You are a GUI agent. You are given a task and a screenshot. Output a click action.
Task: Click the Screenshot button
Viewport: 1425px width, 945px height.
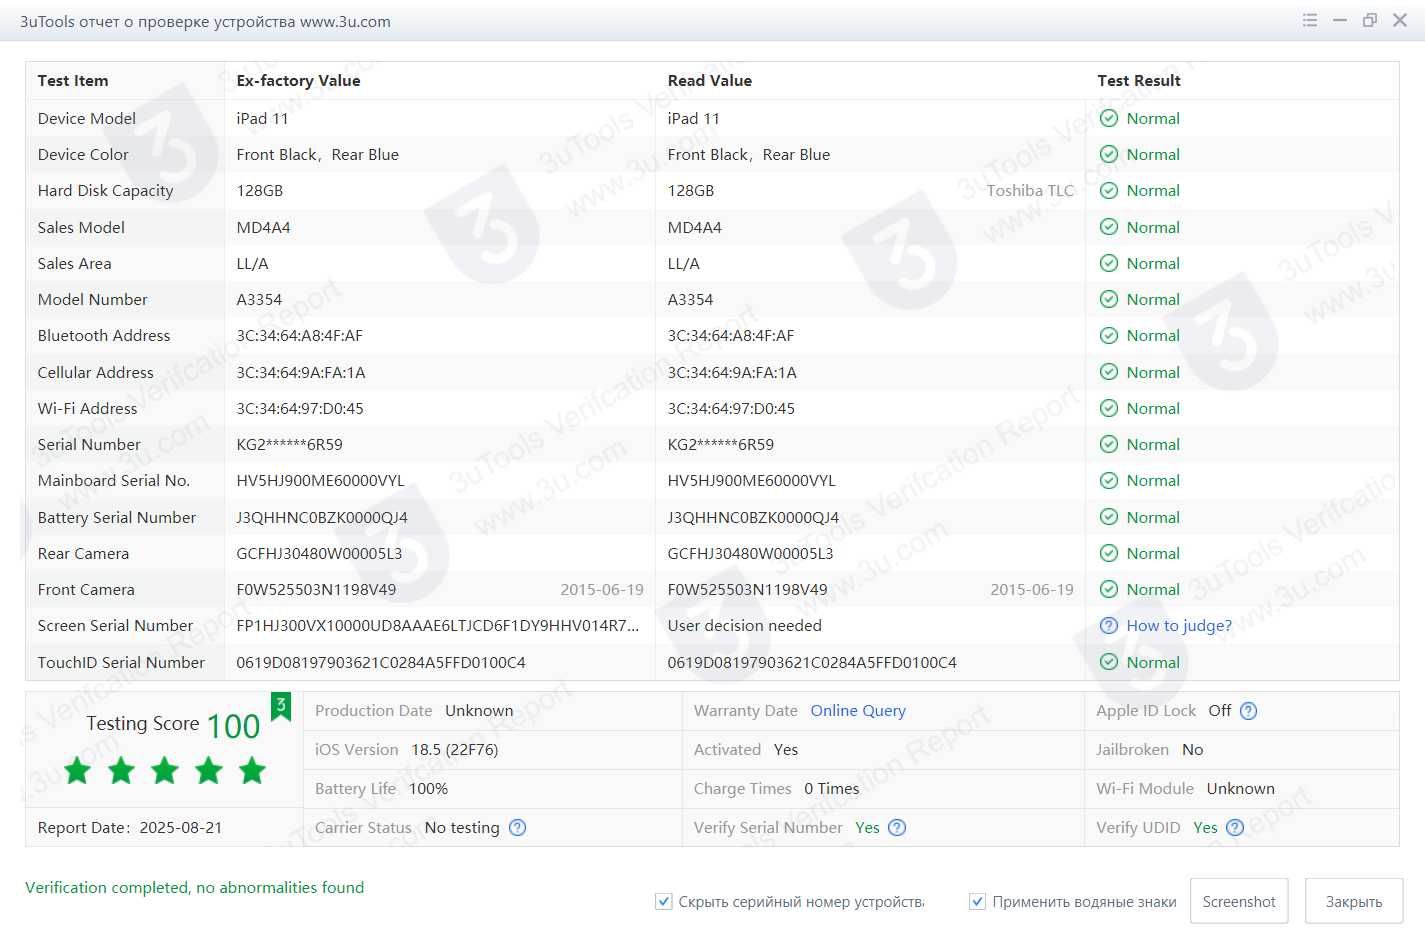tap(1239, 901)
